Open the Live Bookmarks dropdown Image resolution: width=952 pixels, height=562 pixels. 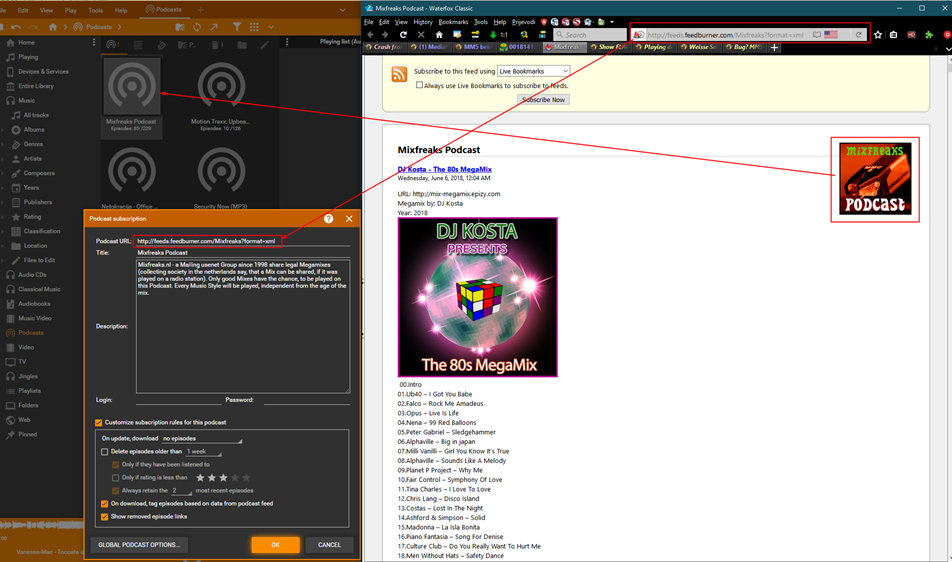click(534, 71)
